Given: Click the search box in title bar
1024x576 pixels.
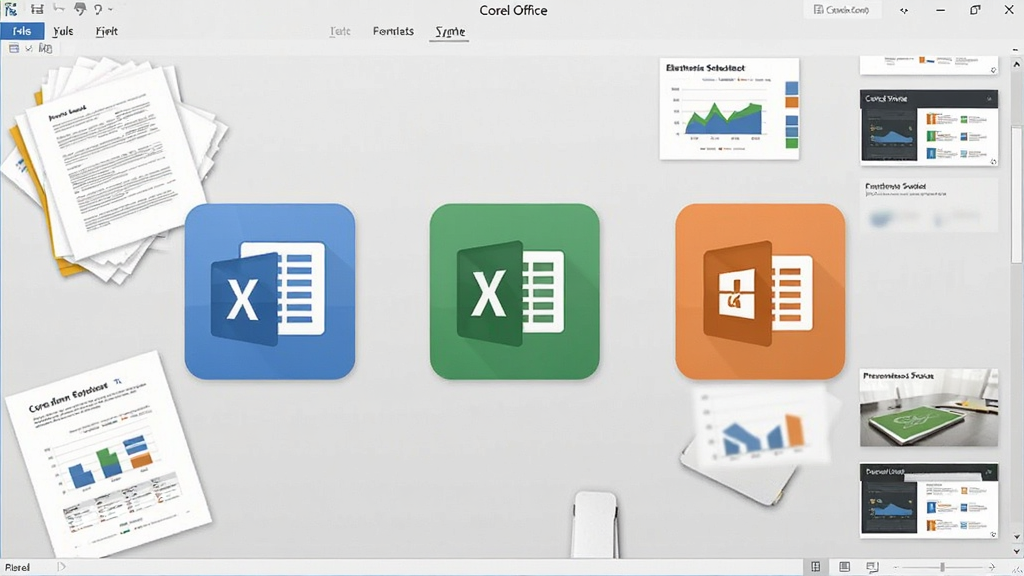Looking at the screenshot, I should click(842, 10).
